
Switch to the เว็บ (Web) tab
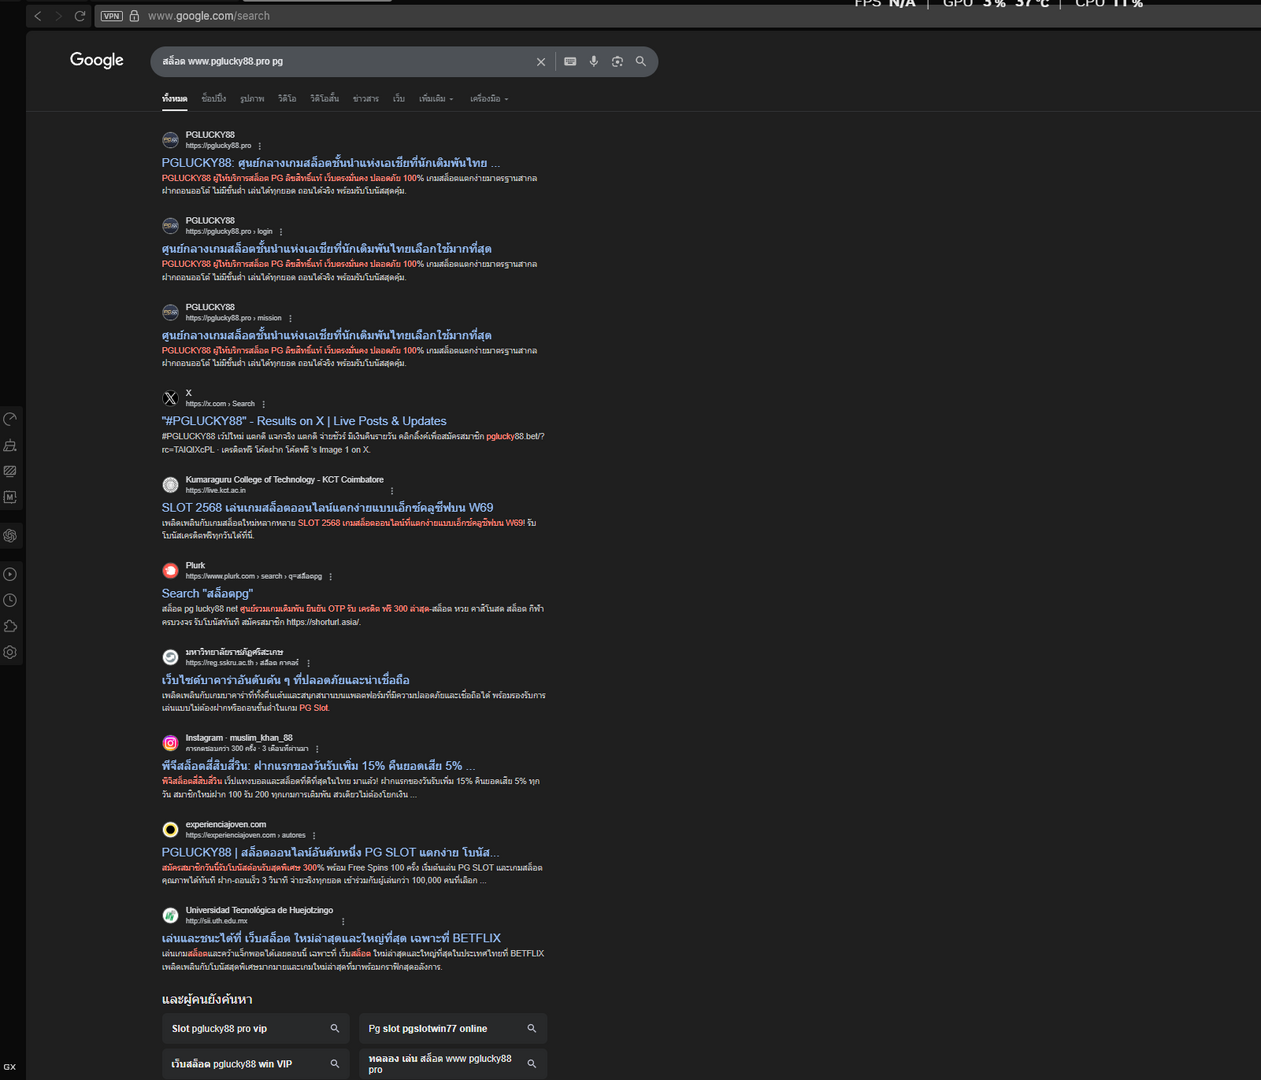(399, 99)
